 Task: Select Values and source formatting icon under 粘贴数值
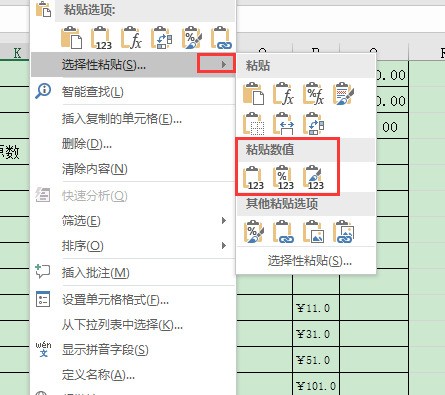pos(313,178)
